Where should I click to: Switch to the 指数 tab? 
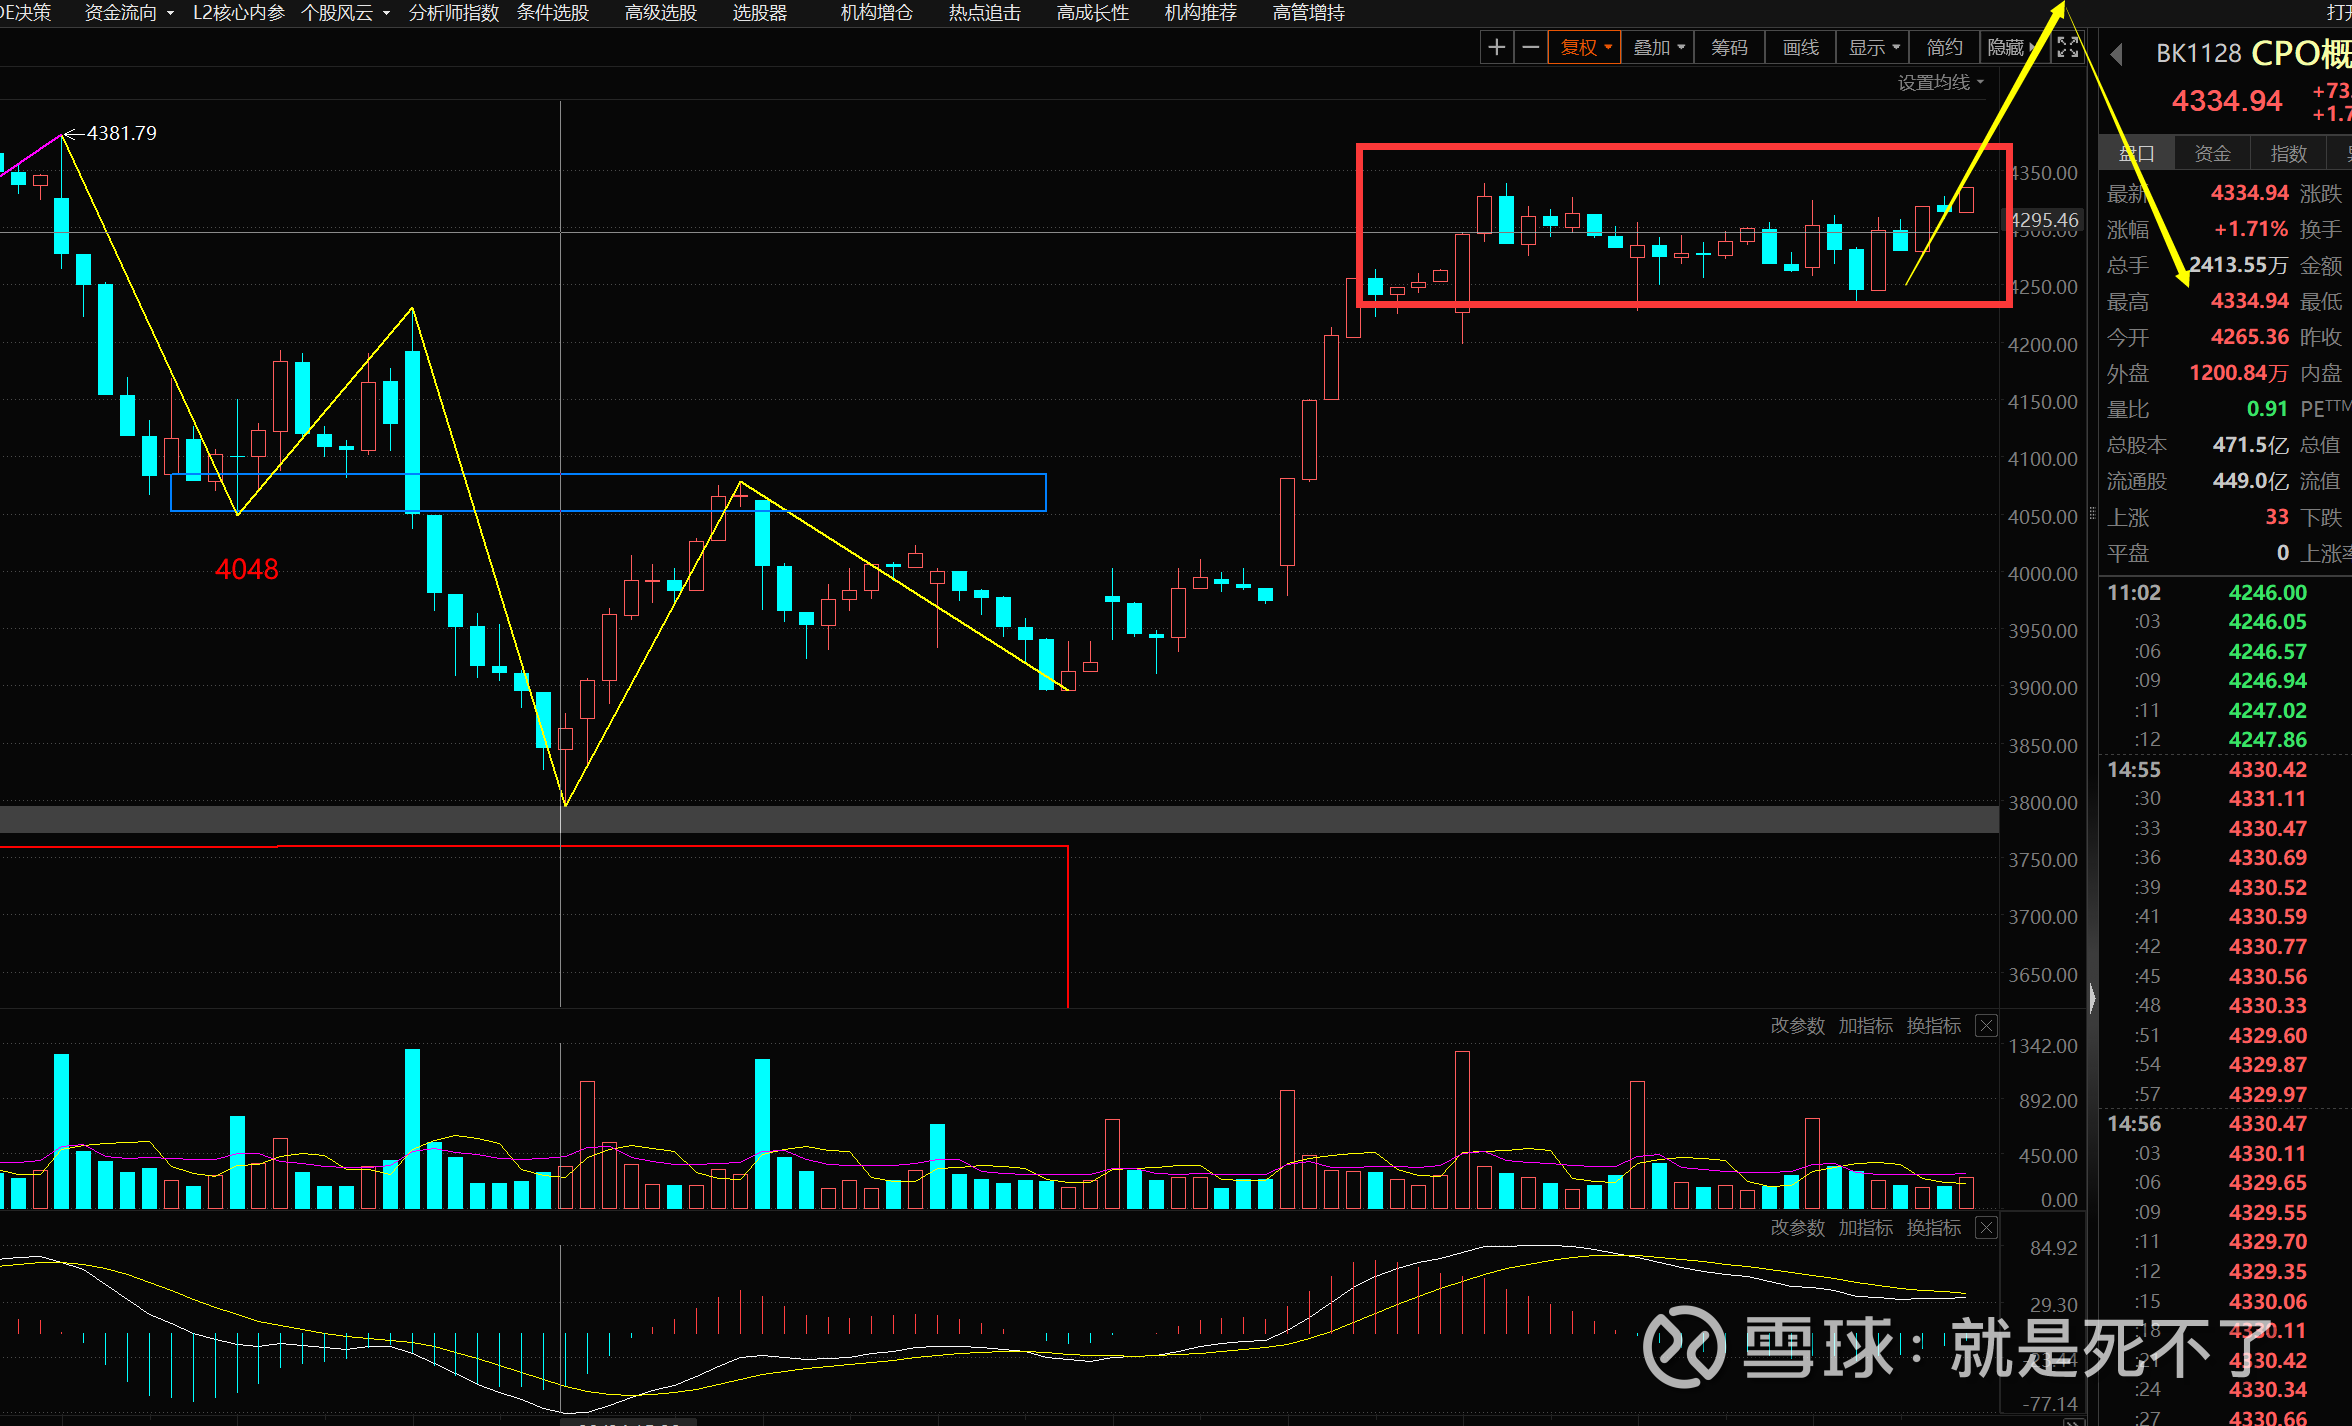click(2288, 154)
